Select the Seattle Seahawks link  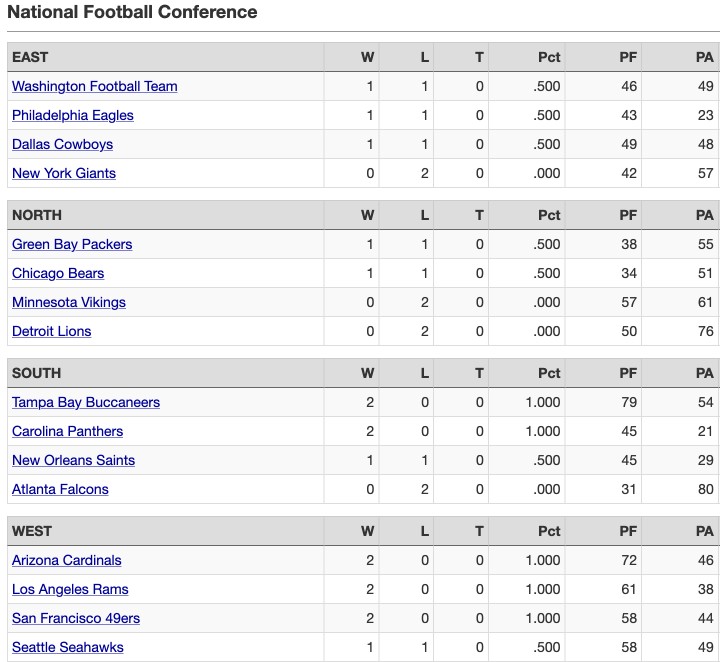[68, 647]
